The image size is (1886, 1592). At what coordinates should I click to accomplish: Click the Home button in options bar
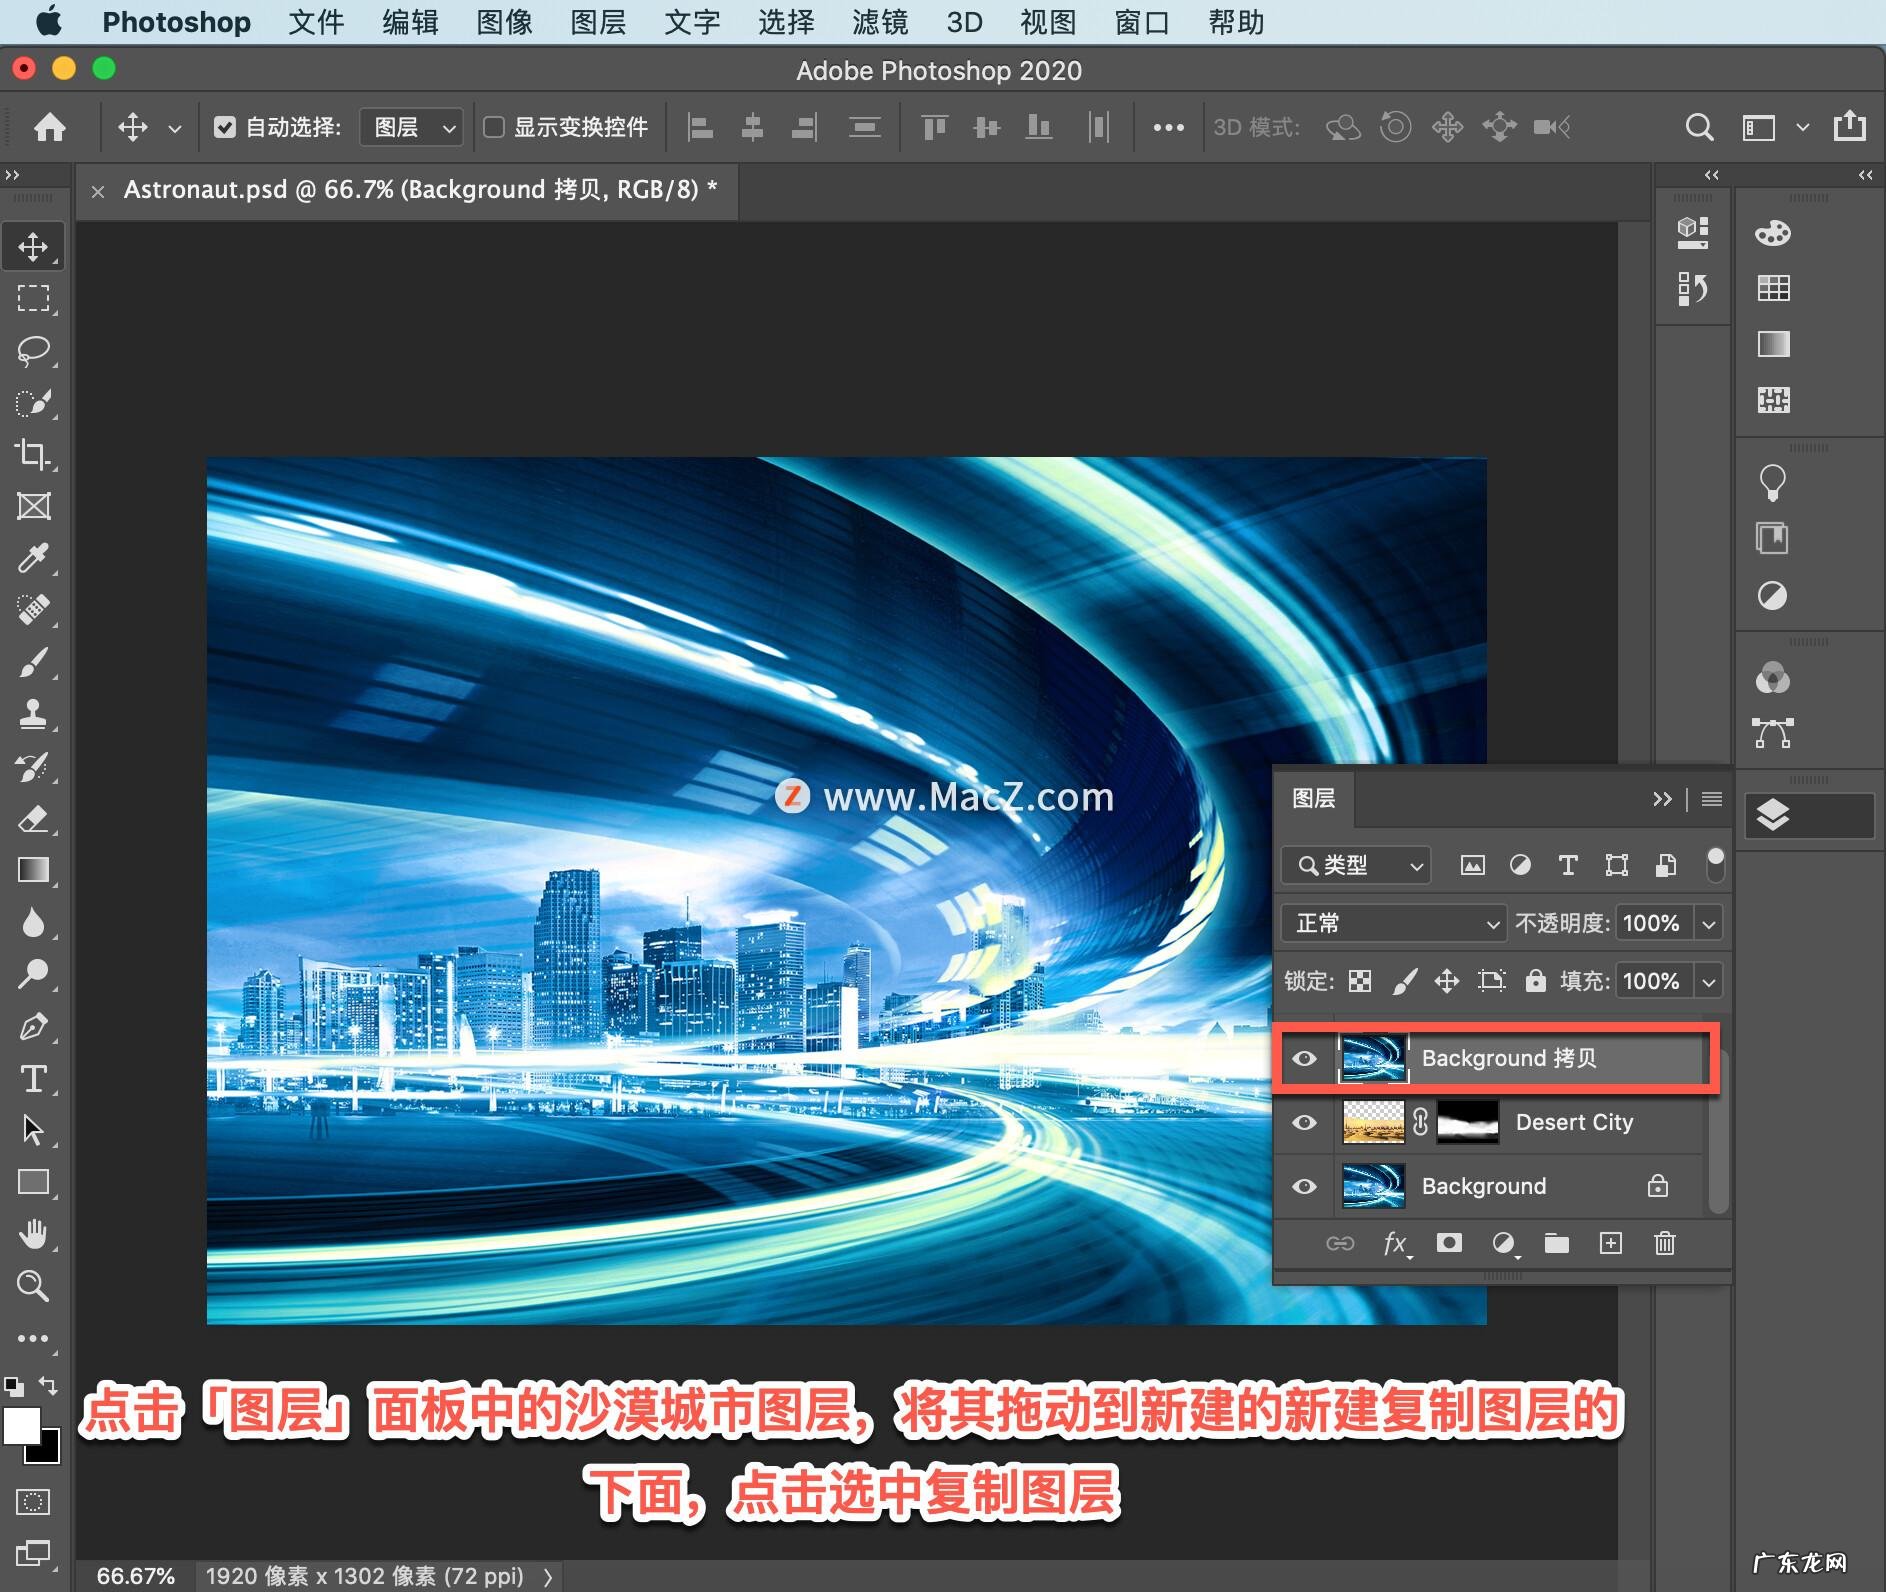tap(50, 127)
